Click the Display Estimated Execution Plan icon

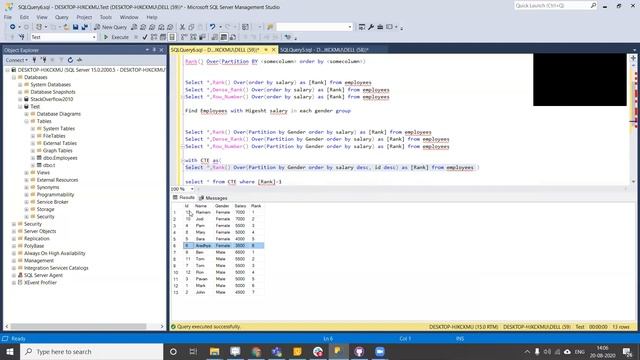point(154,37)
